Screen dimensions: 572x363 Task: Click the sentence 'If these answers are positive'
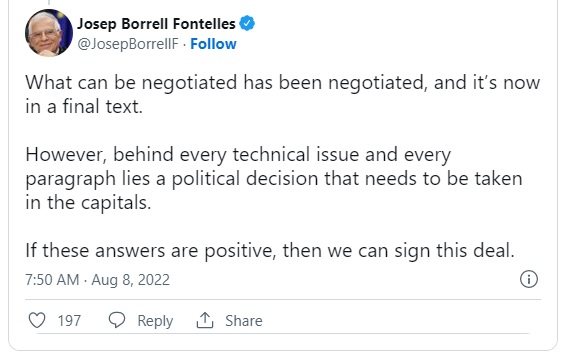tap(270, 251)
